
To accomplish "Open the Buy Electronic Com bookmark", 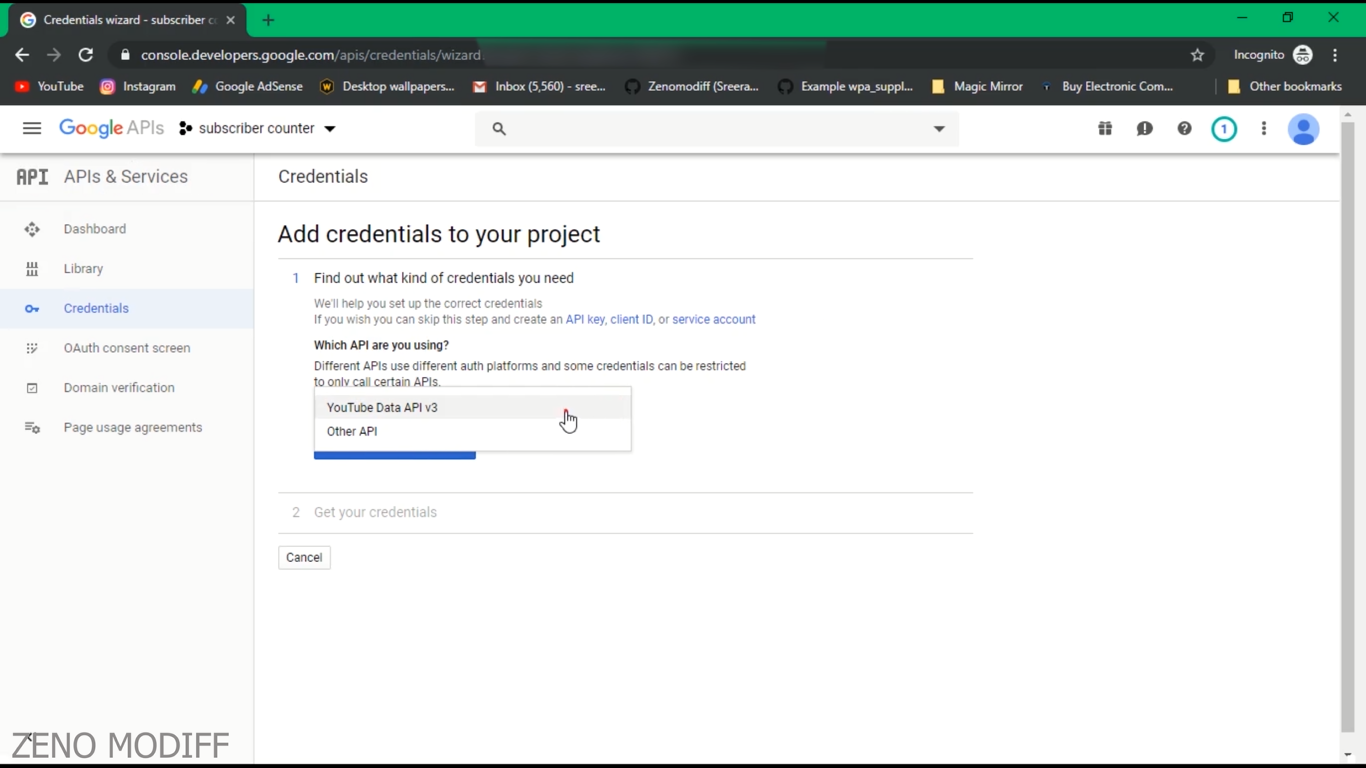I will click(1107, 87).
